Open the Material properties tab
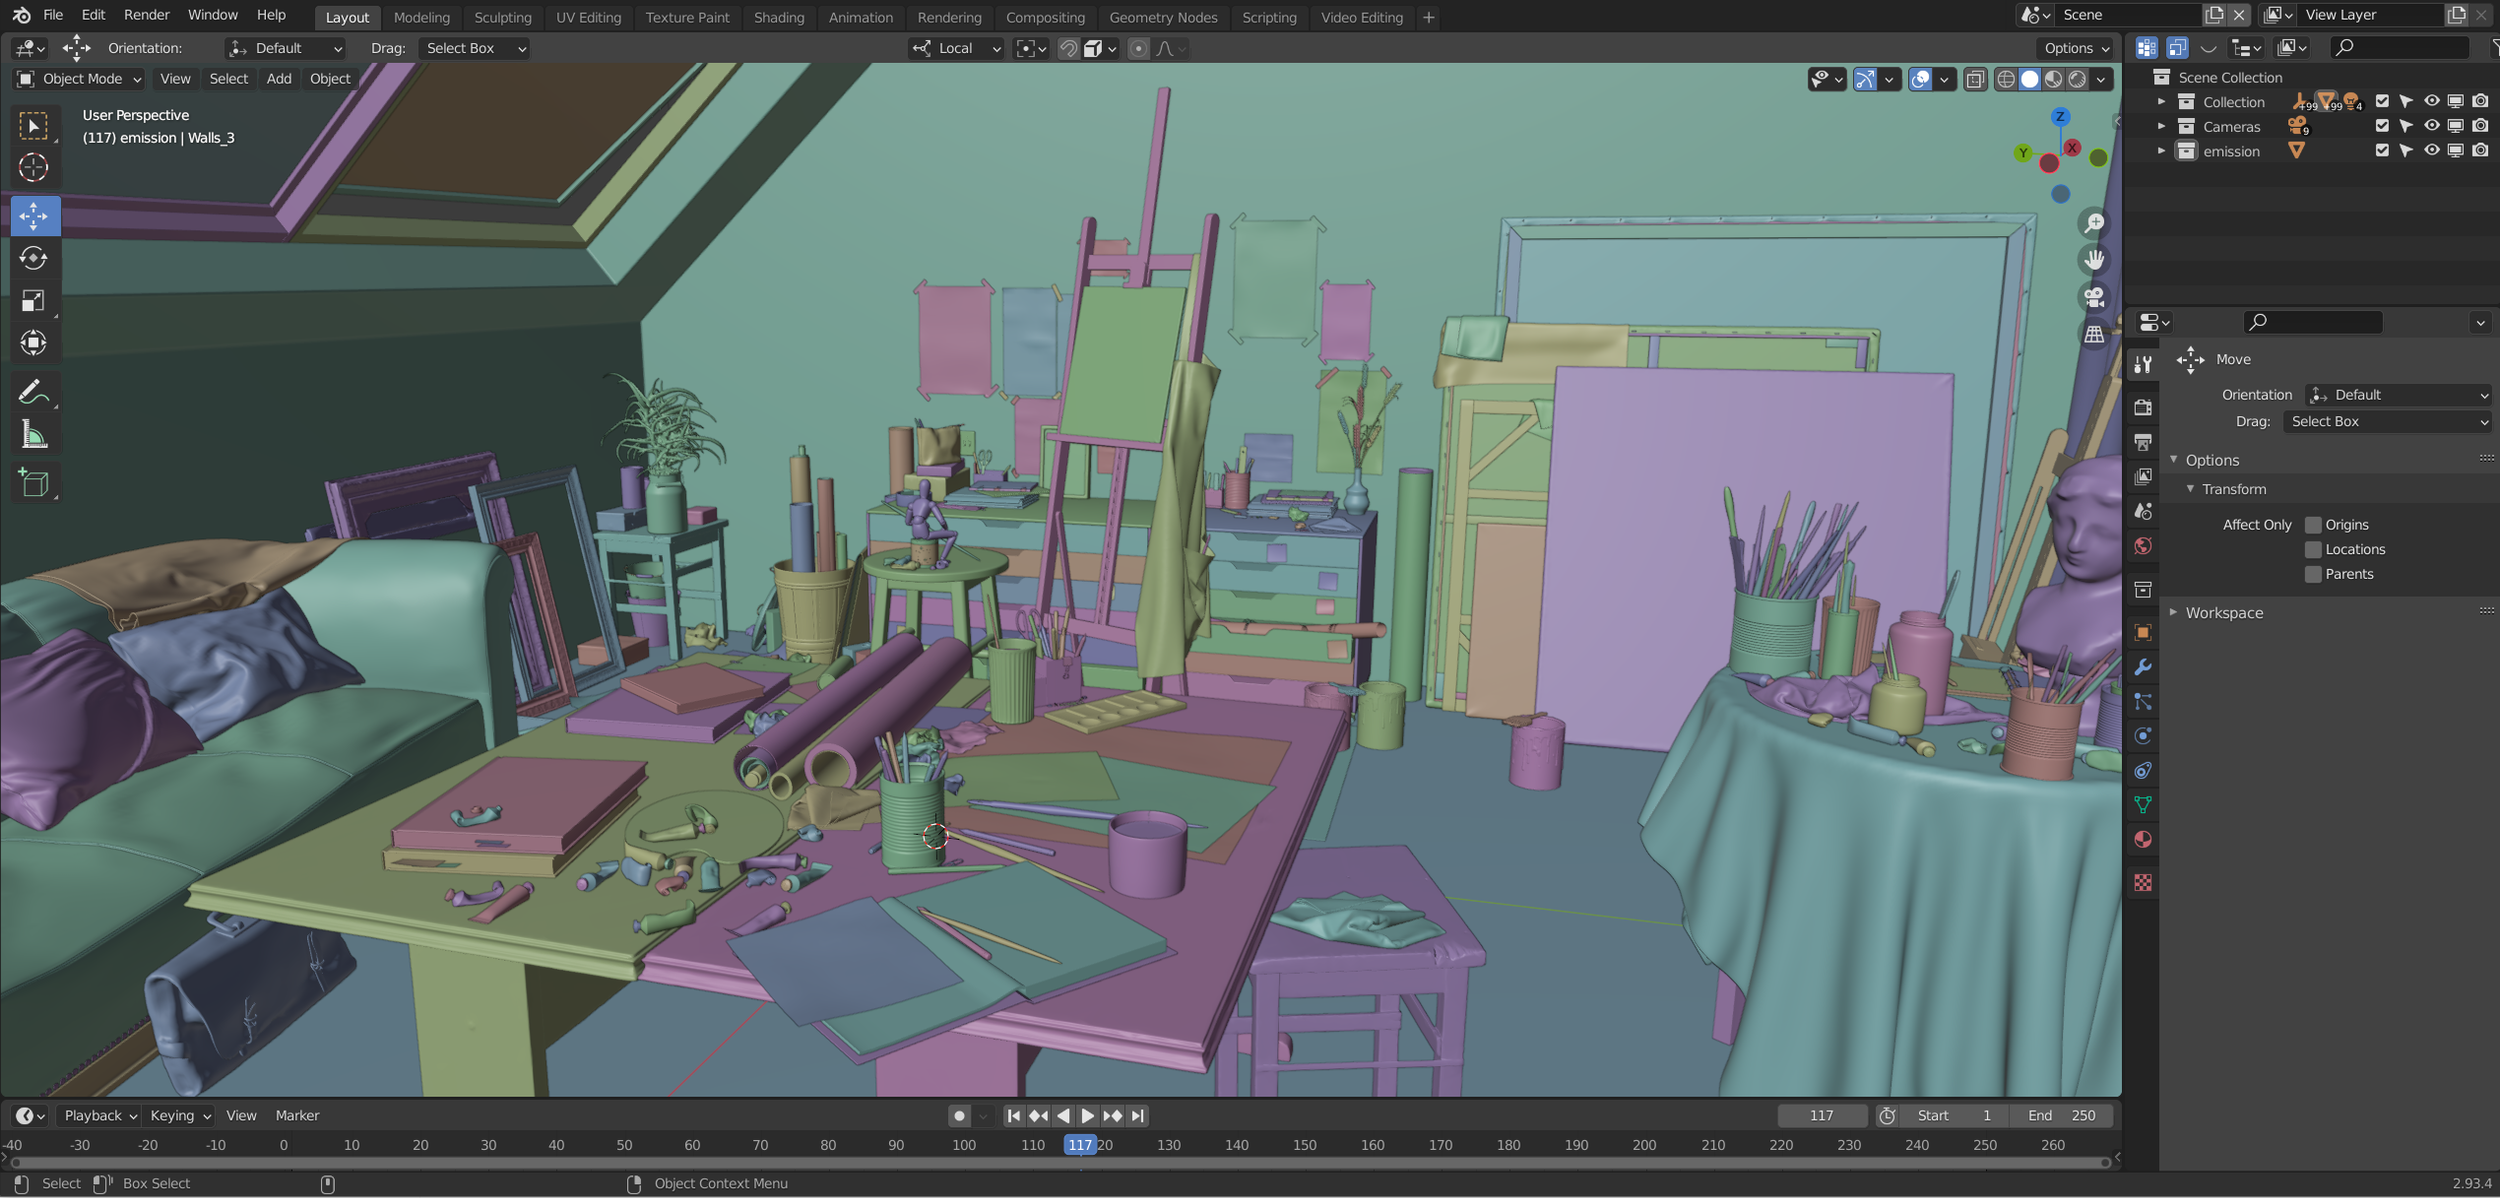The width and height of the screenshot is (2500, 1198). (2142, 839)
